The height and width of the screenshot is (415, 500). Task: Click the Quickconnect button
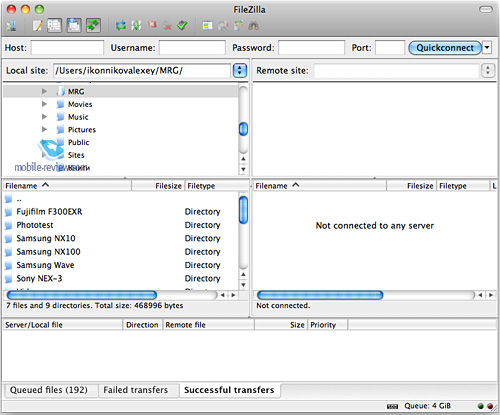pos(445,48)
